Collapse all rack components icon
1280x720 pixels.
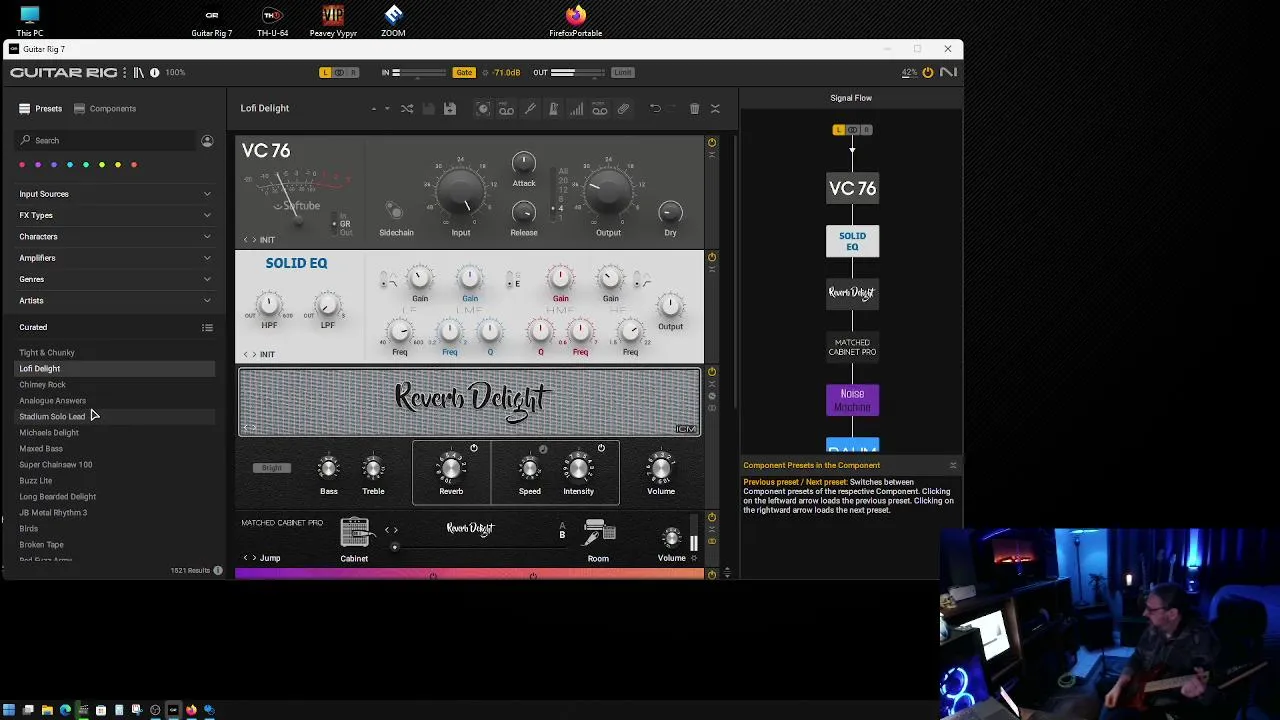tap(715, 109)
